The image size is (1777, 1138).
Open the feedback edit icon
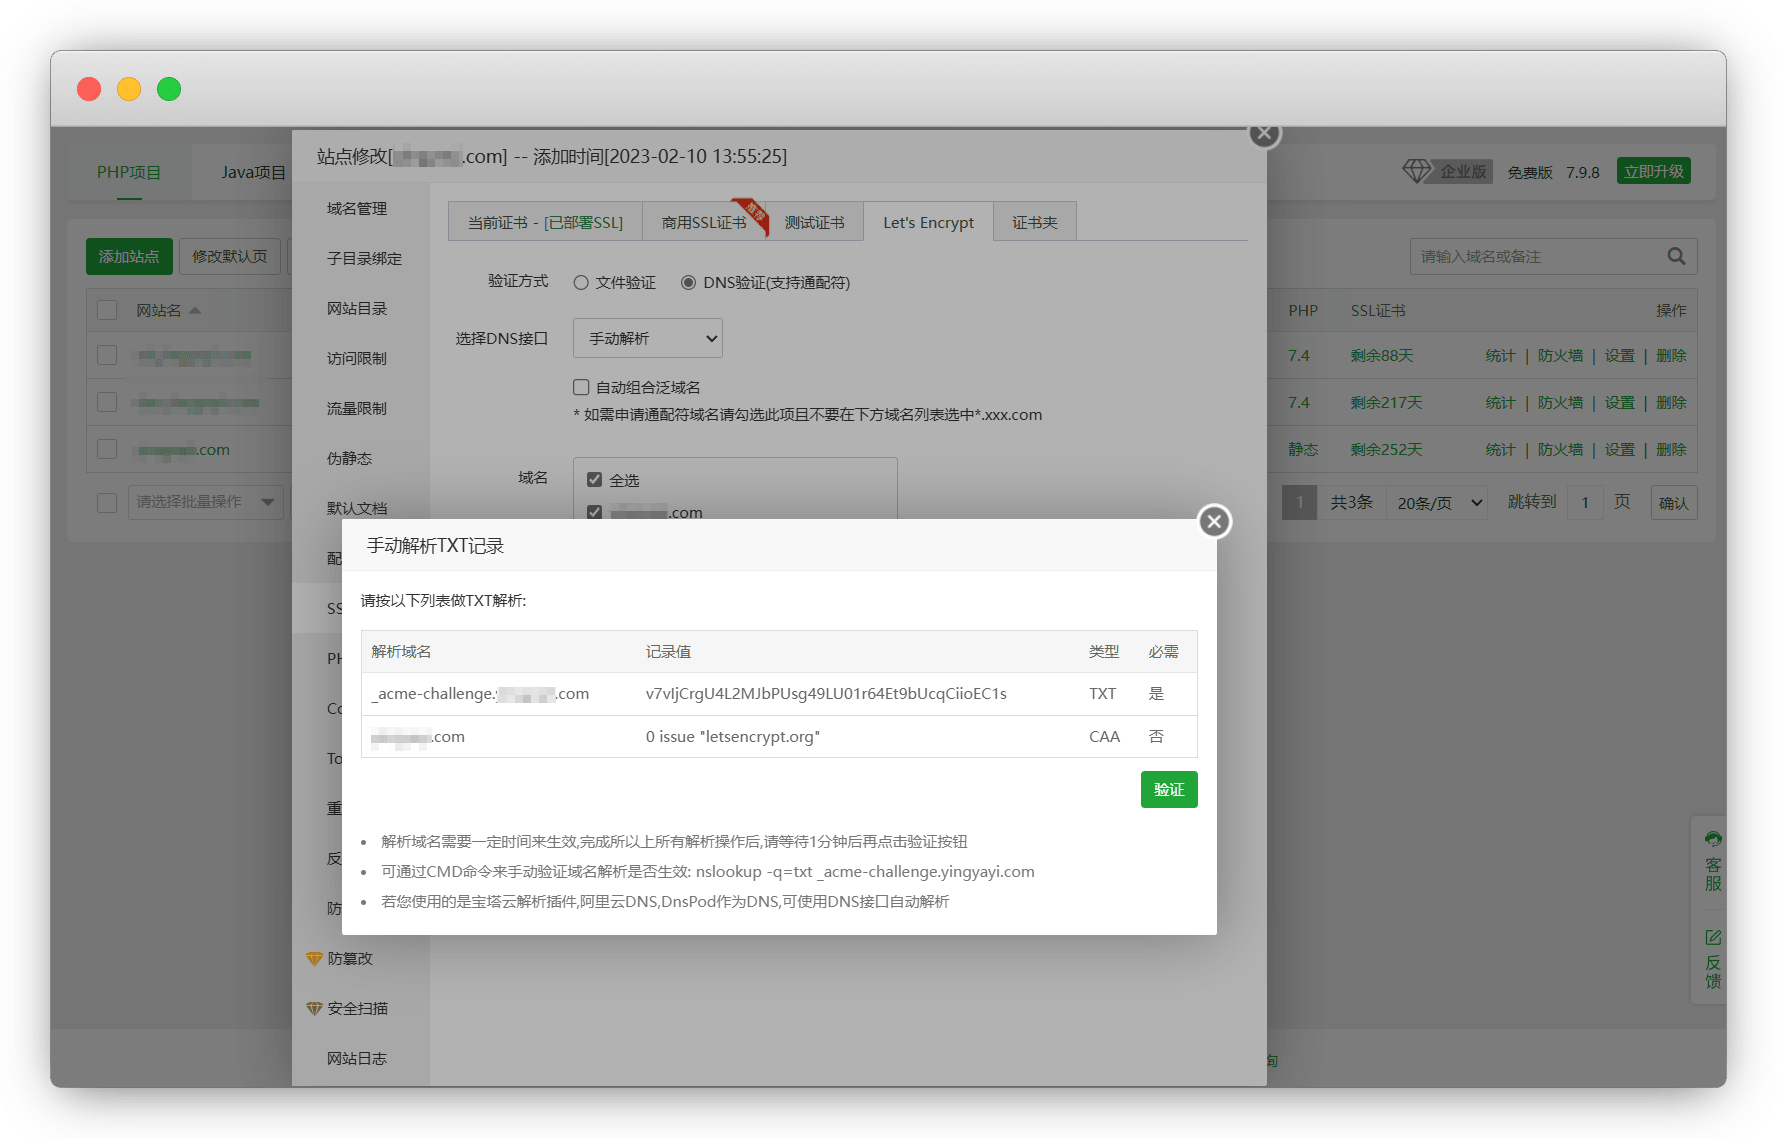pyautogui.click(x=1713, y=937)
